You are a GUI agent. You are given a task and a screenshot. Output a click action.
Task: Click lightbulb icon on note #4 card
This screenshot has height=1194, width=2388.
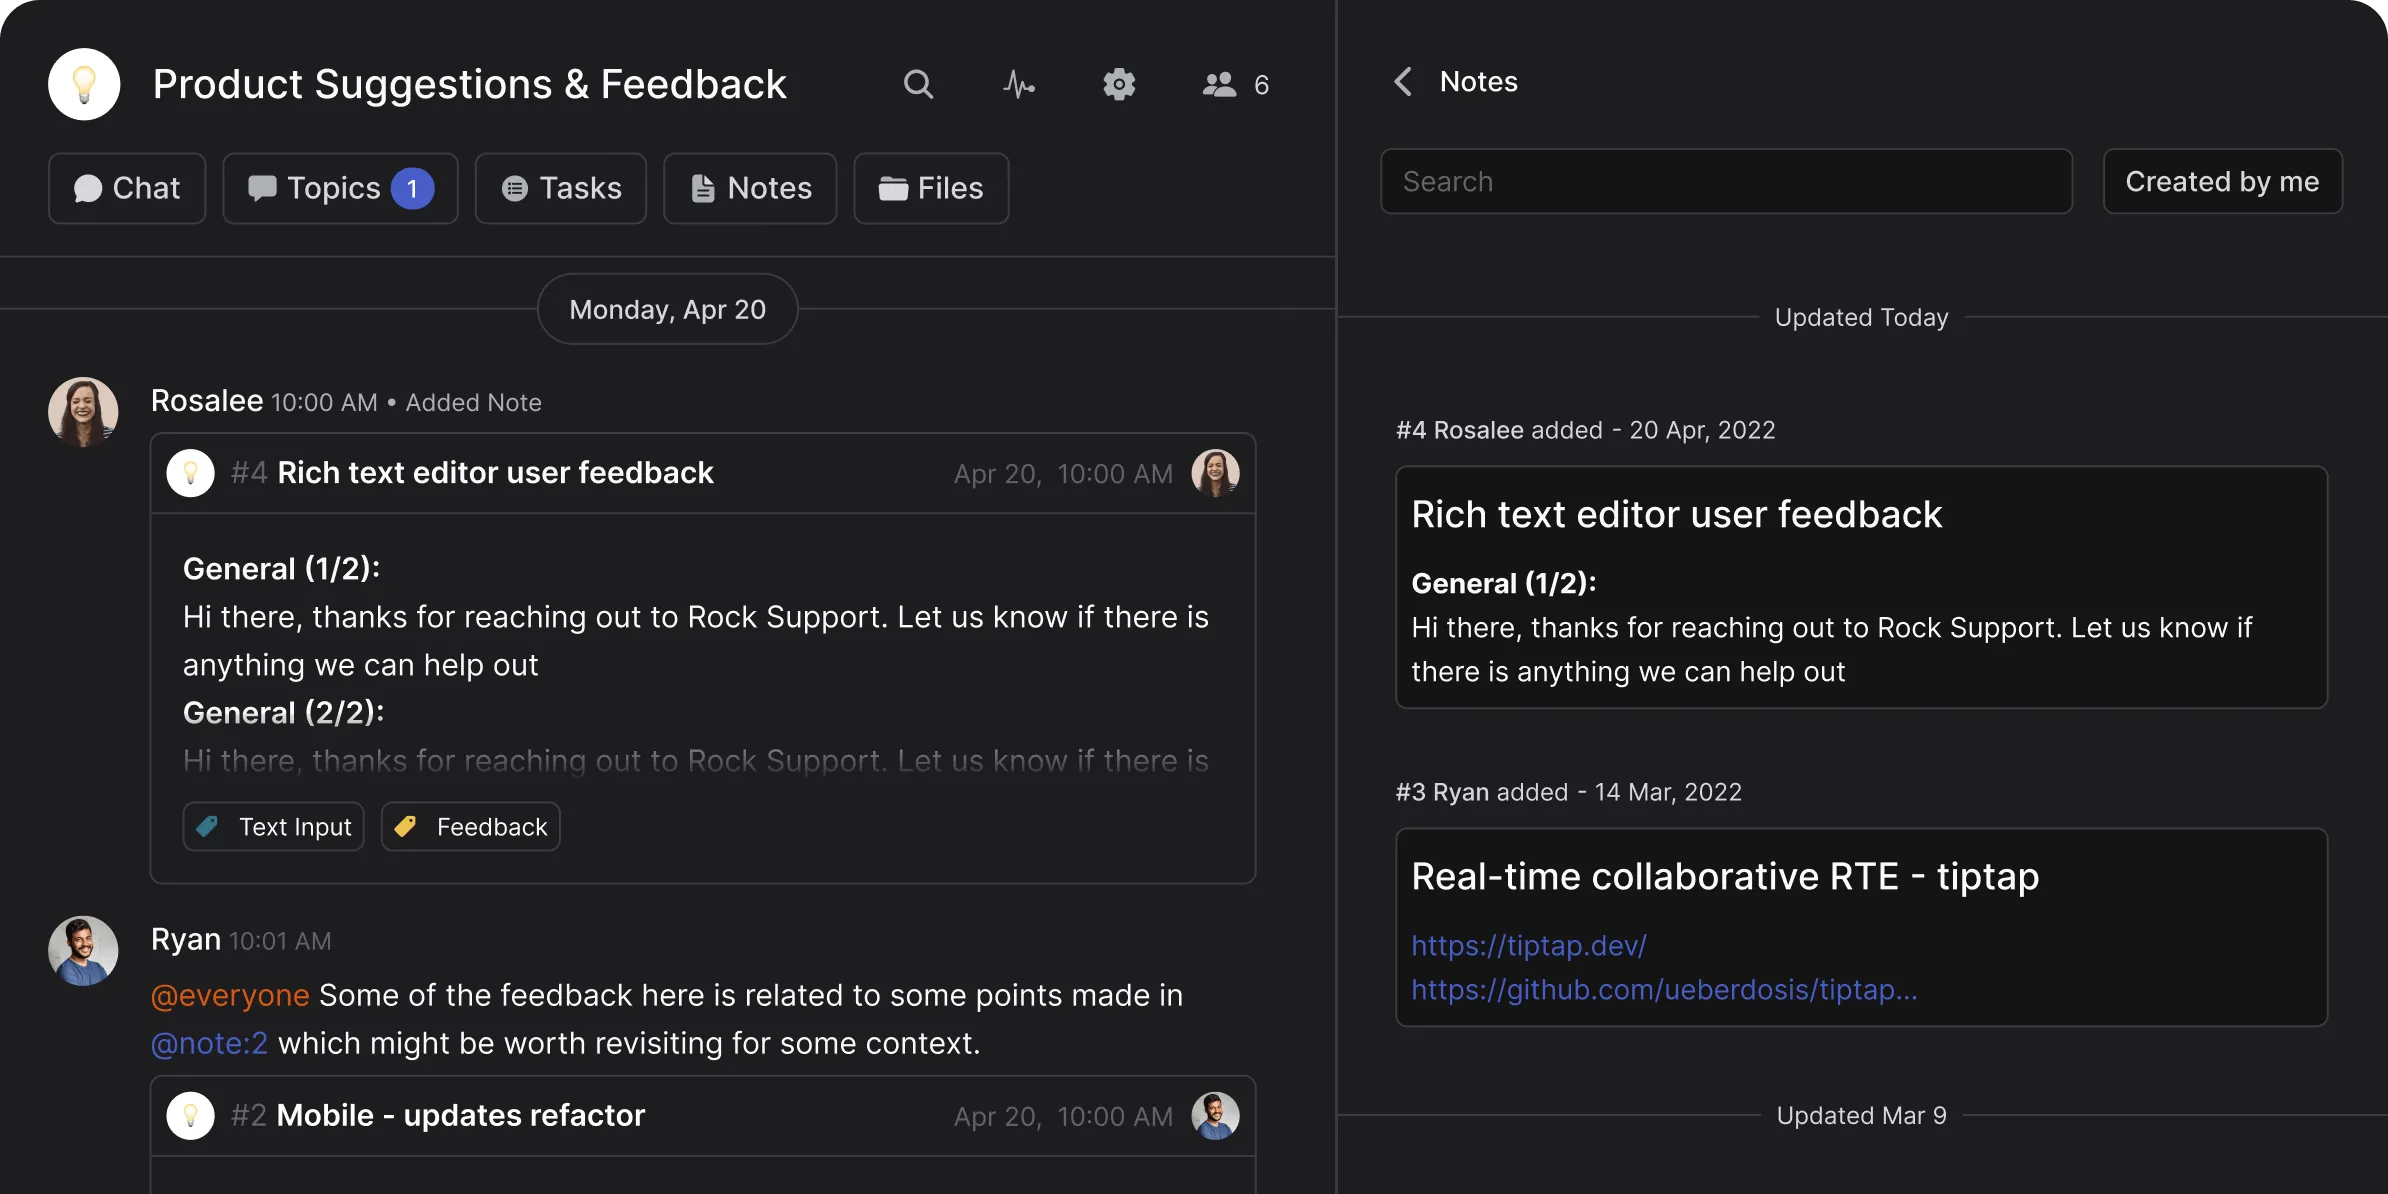[190, 473]
